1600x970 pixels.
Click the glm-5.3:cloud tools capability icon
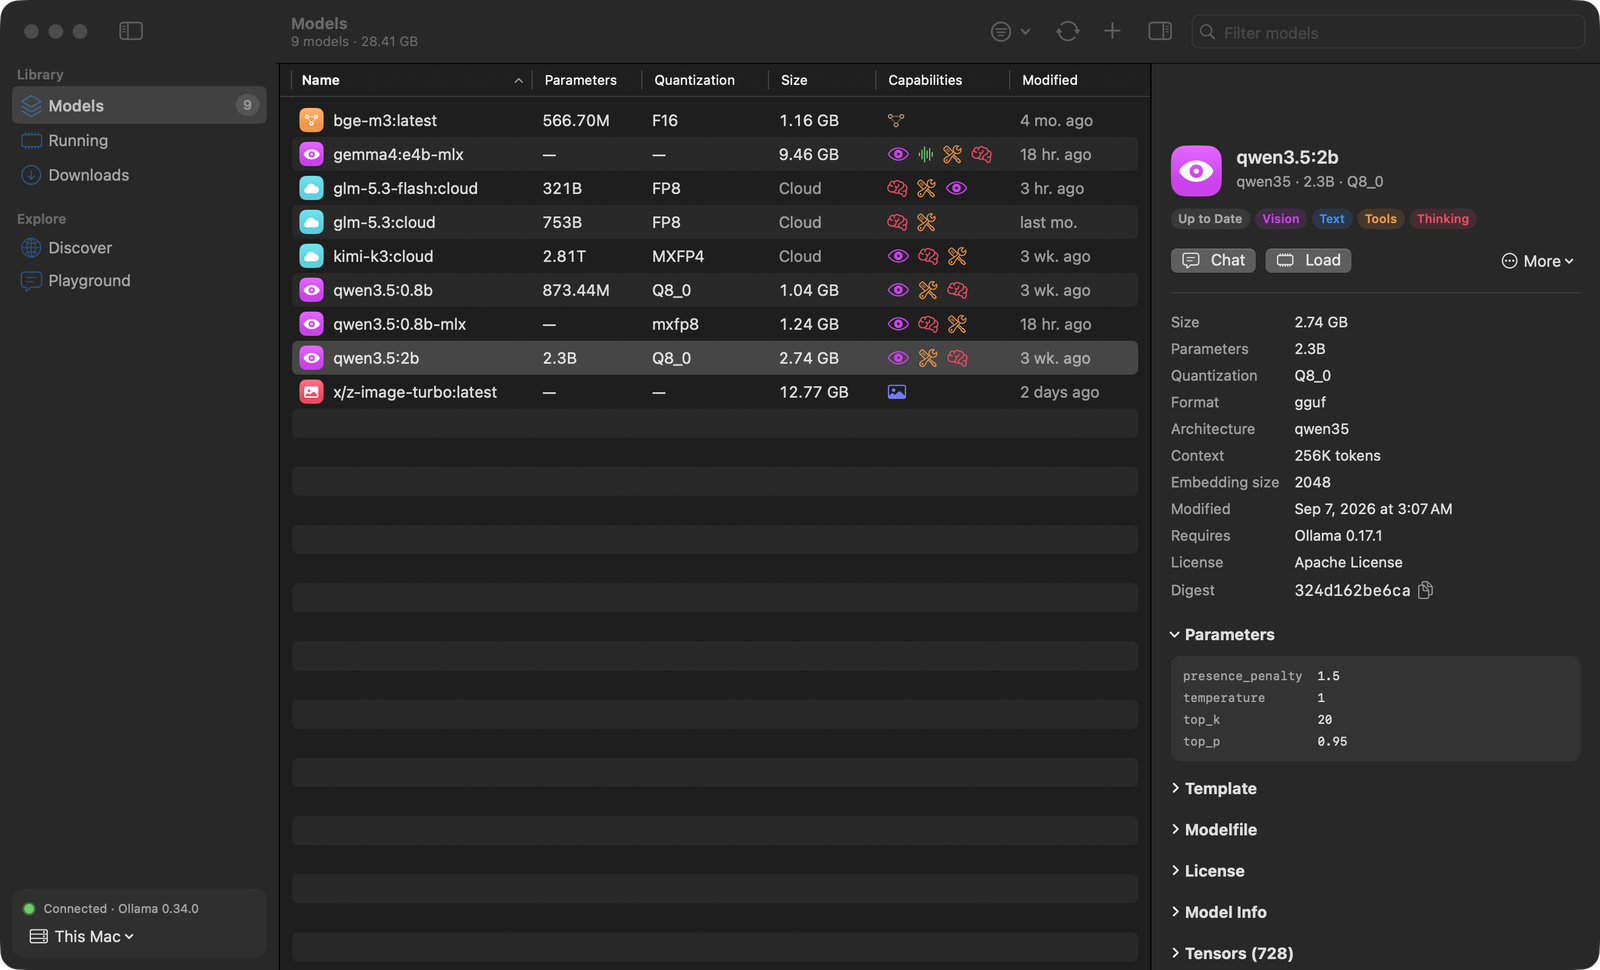coord(926,222)
